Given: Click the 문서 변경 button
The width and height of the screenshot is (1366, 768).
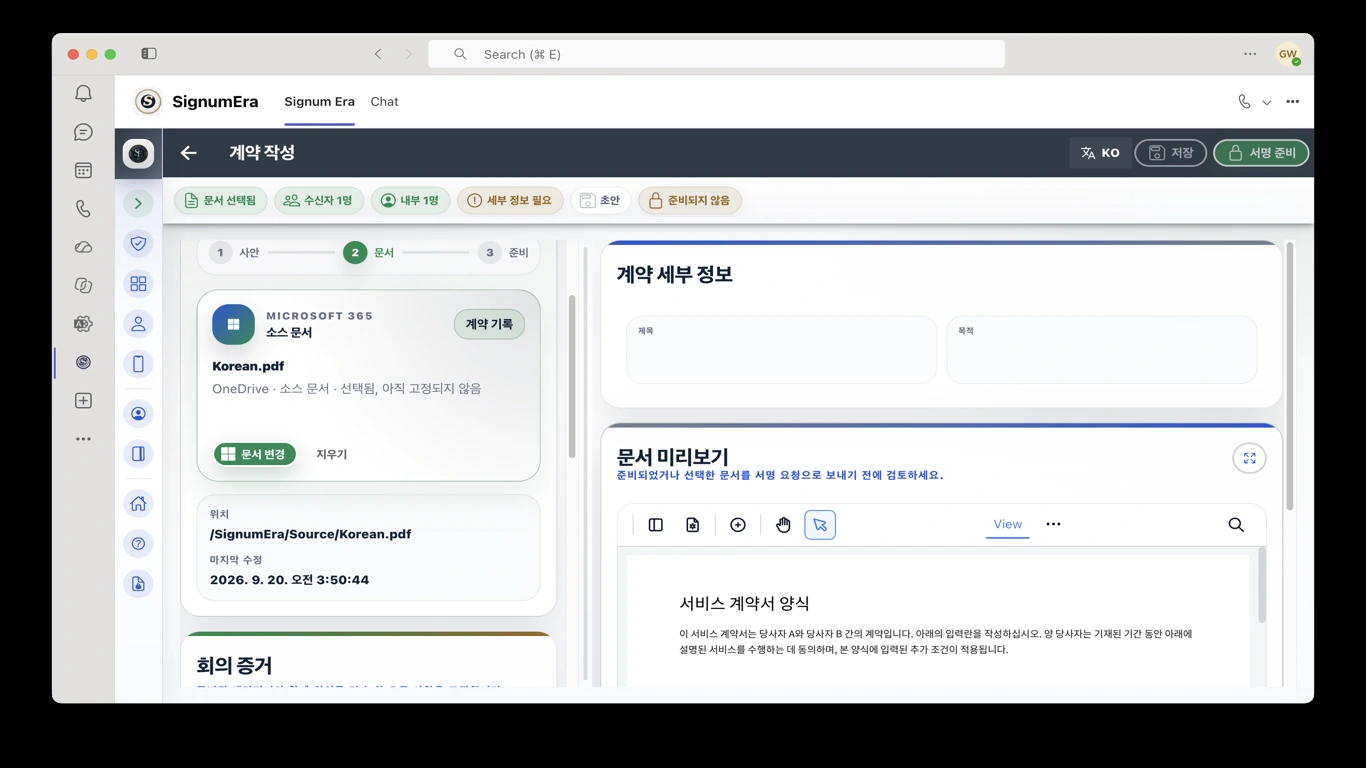Looking at the screenshot, I should click(x=255, y=454).
